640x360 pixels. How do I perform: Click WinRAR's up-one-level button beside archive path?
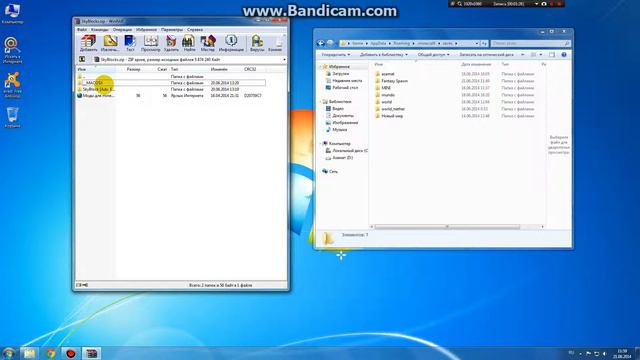click(x=82, y=60)
